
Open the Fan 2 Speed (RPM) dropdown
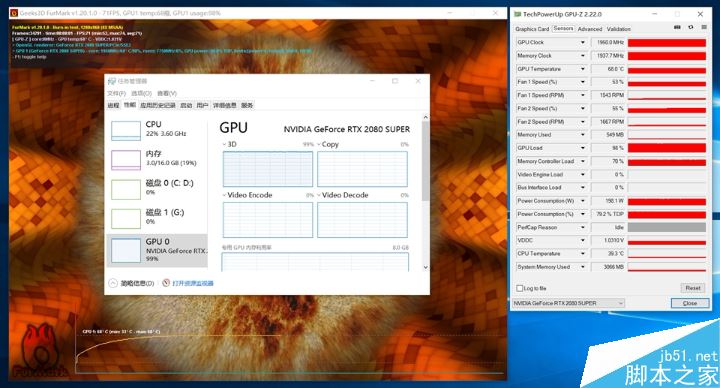[x=583, y=122]
